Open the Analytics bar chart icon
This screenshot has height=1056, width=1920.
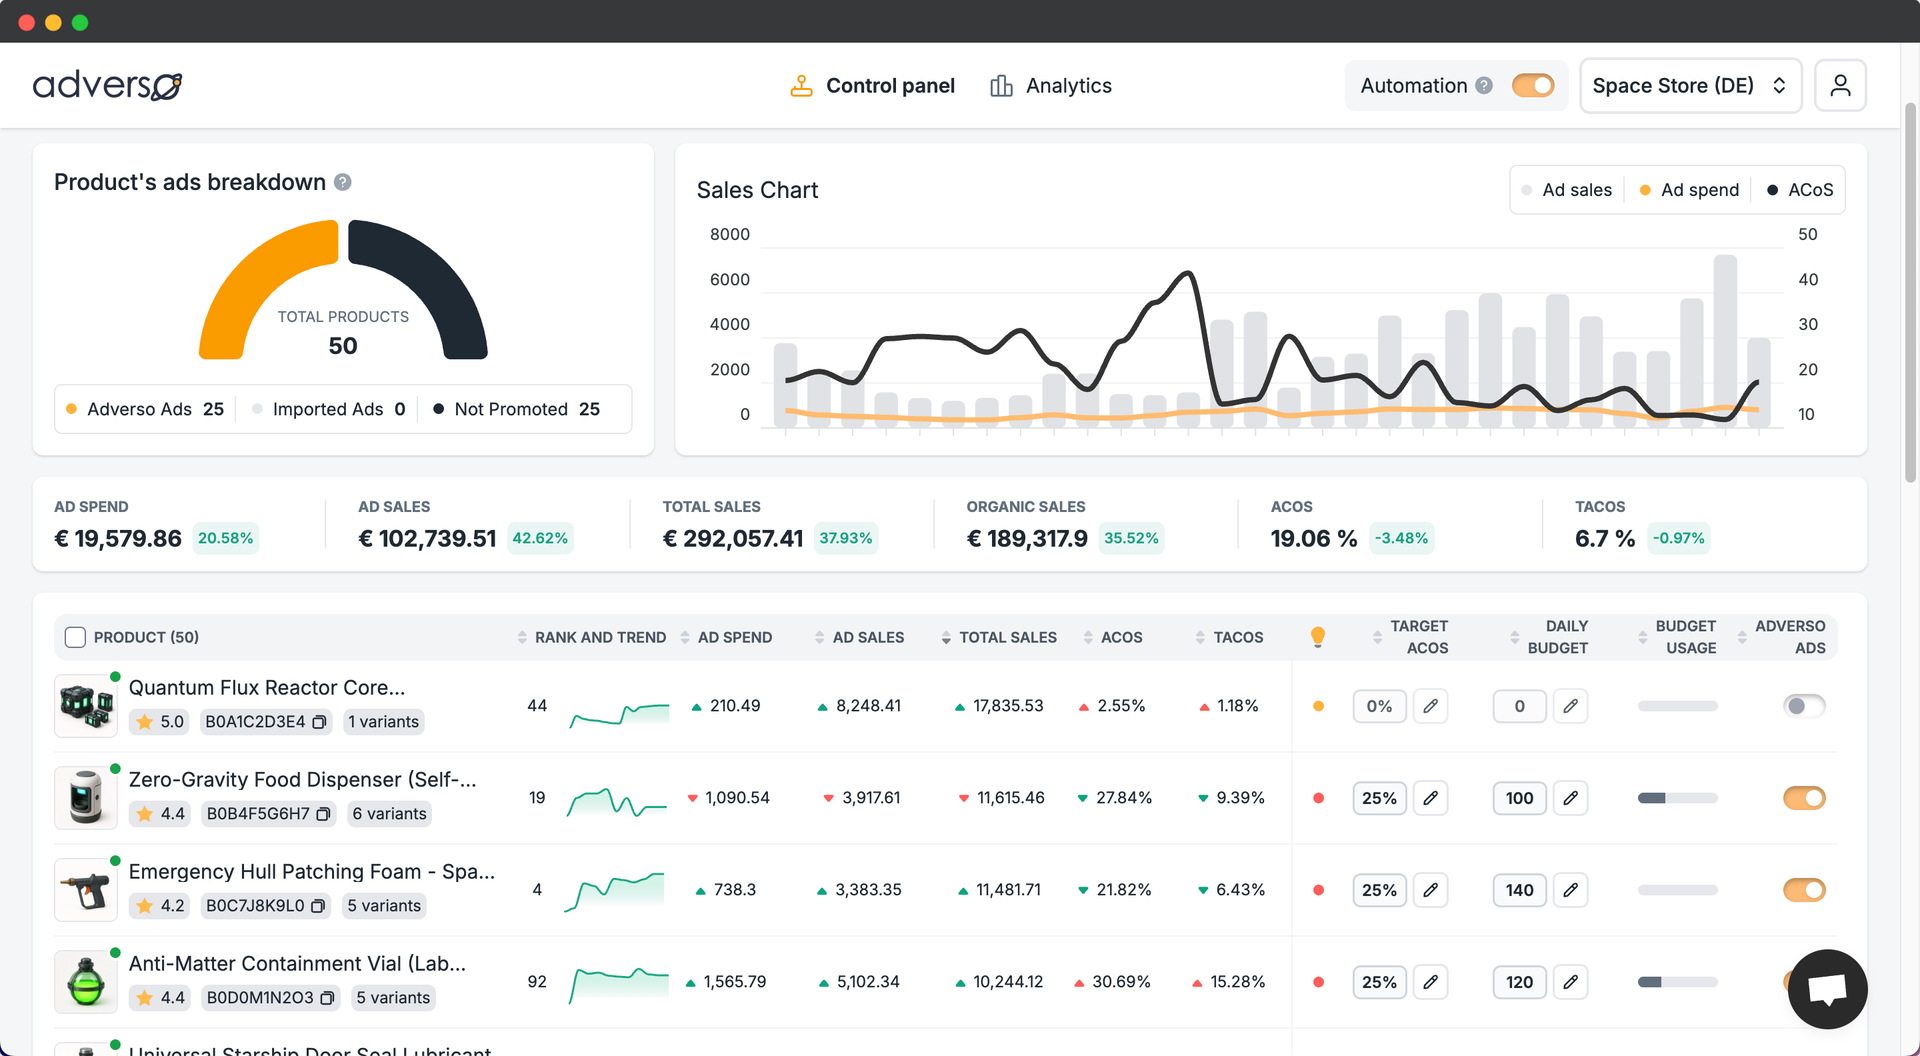tap(1001, 86)
